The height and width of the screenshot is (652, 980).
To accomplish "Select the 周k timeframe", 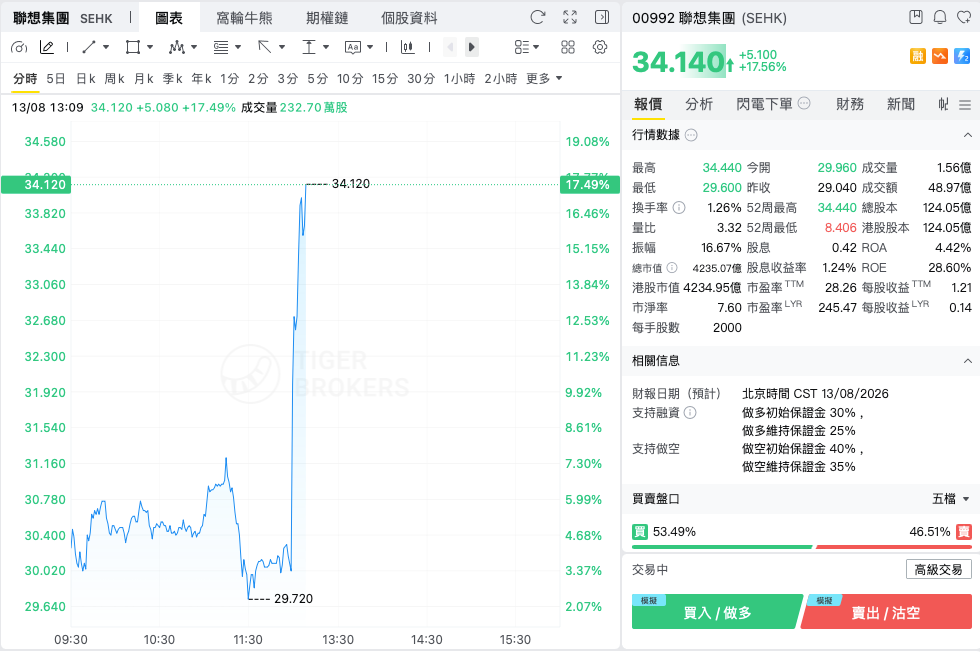I will [x=114, y=78].
